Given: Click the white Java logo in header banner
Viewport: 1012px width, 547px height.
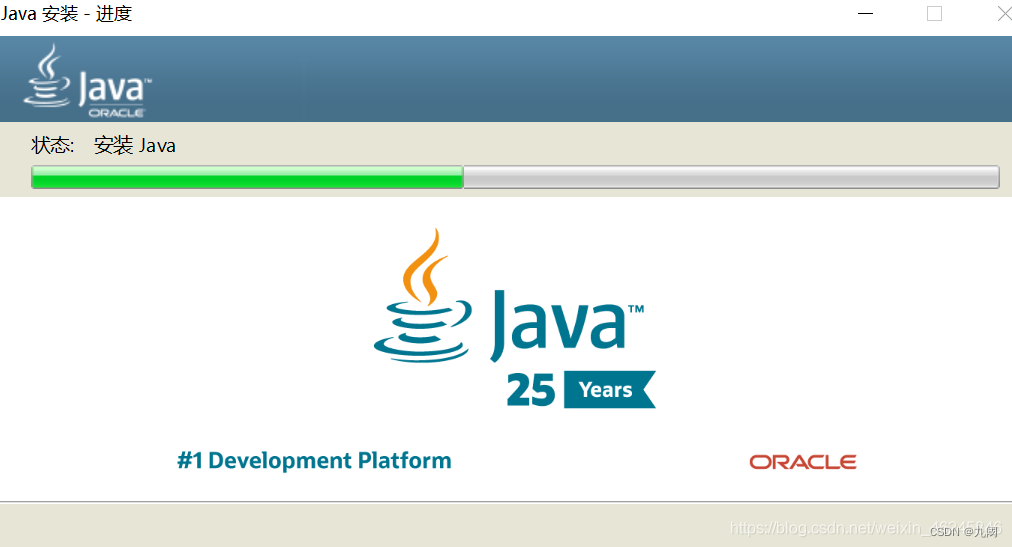Looking at the screenshot, I should (x=88, y=81).
